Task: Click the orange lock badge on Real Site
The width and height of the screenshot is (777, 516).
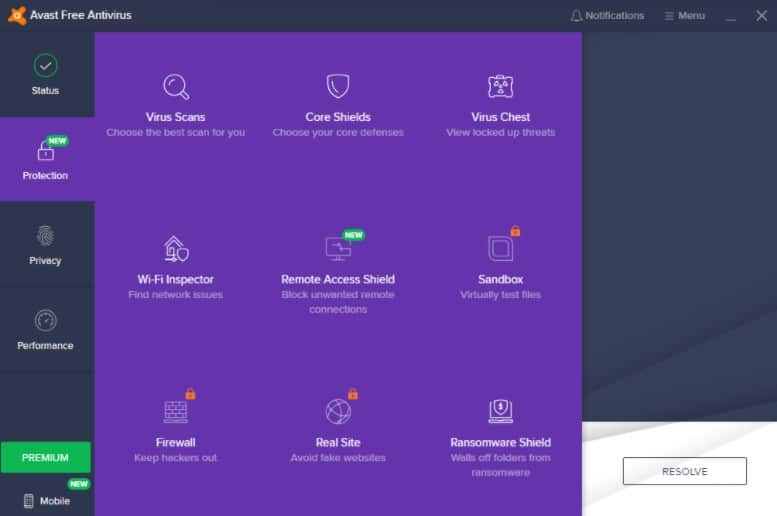Action: tap(353, 394)
